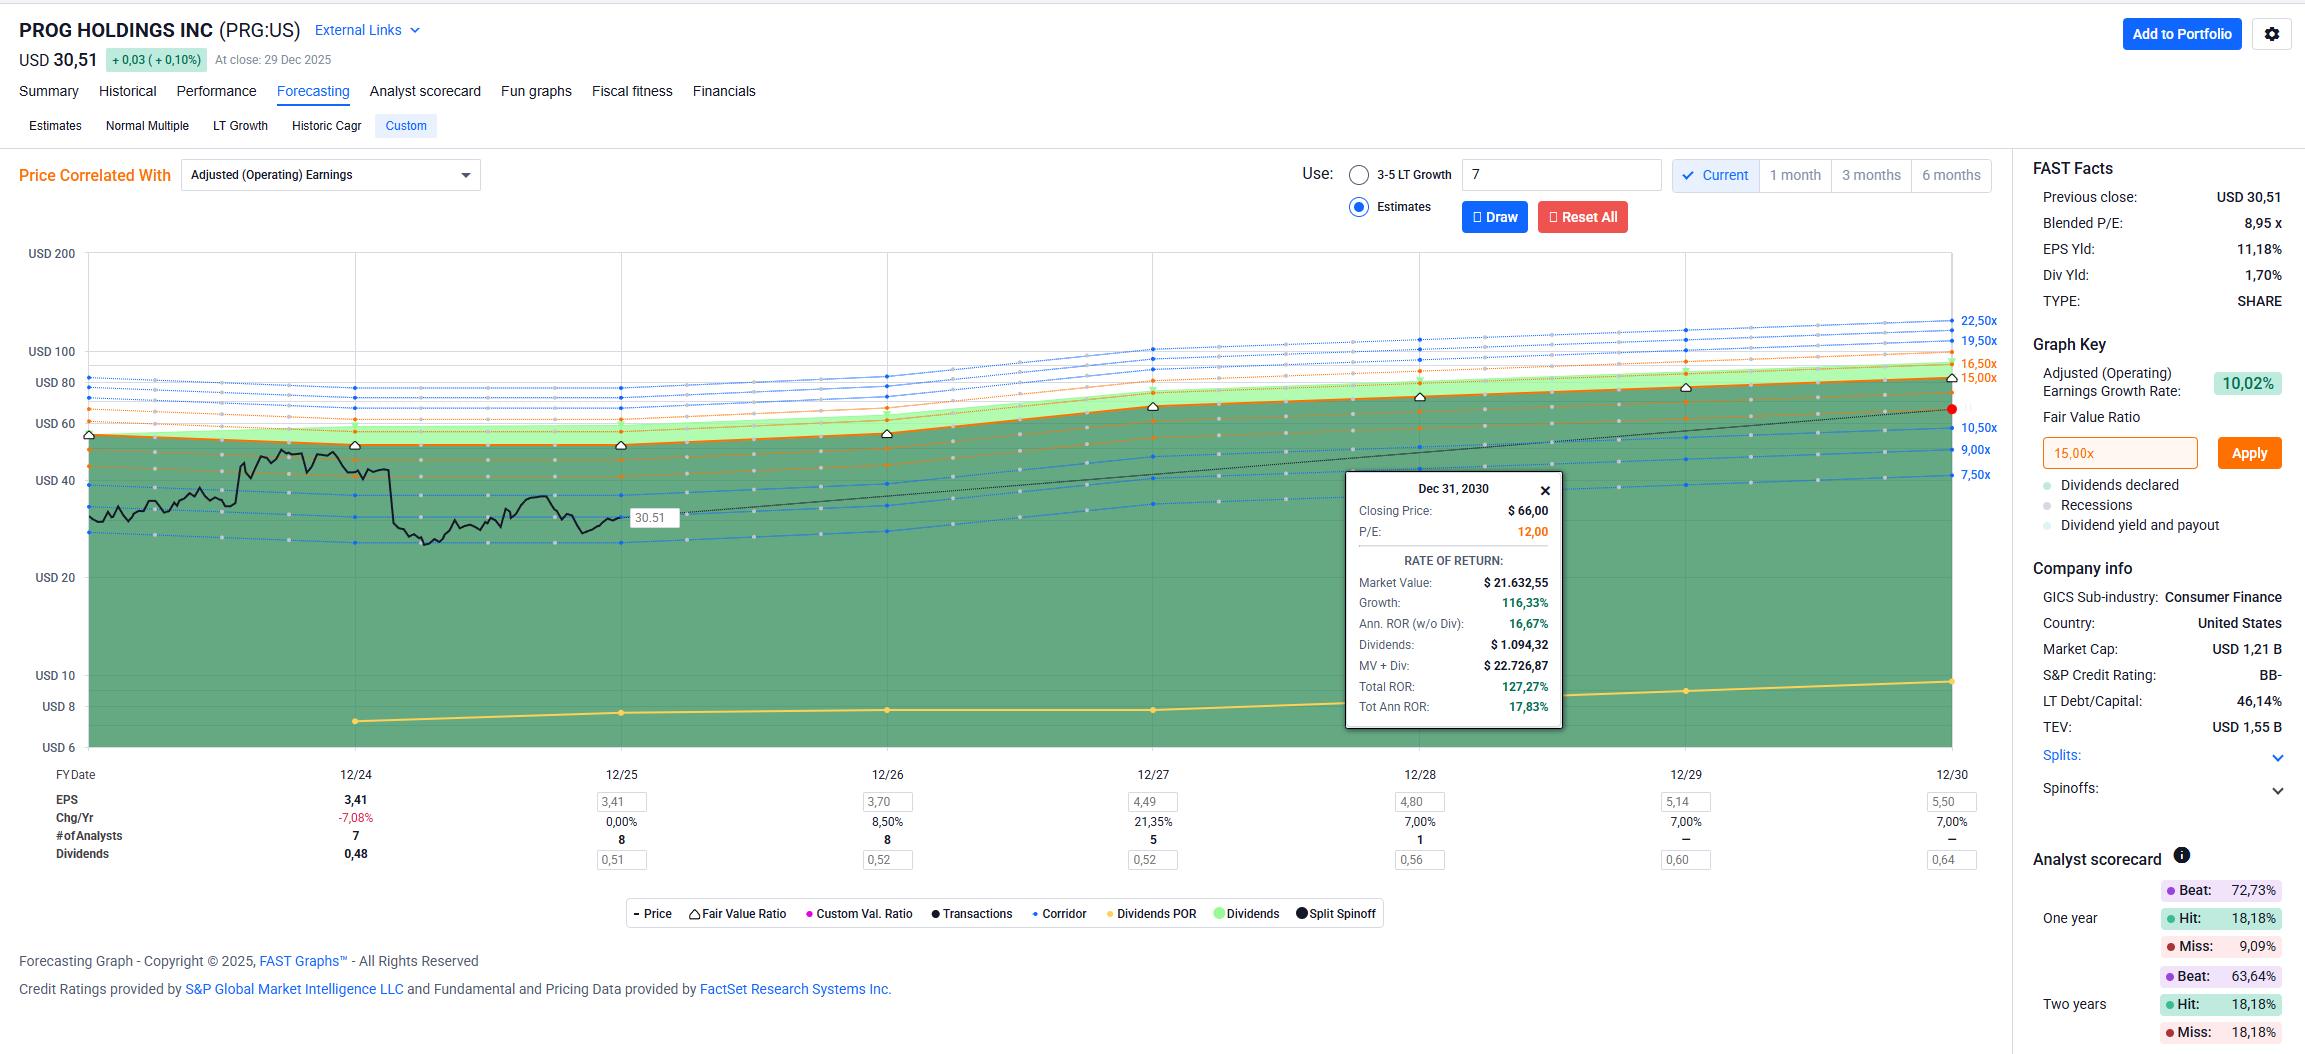This screenshot has width=2305, height=1054.
Task: Toggle the Recessions graph key option
Action: (2047, 506)
